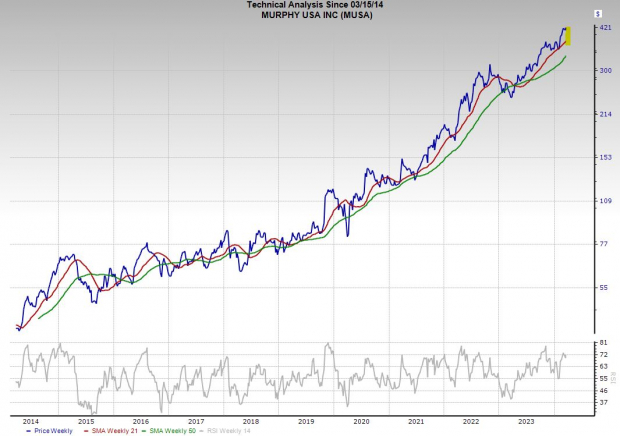Select the 2021 label on the time axis

[x=415, y=422]
